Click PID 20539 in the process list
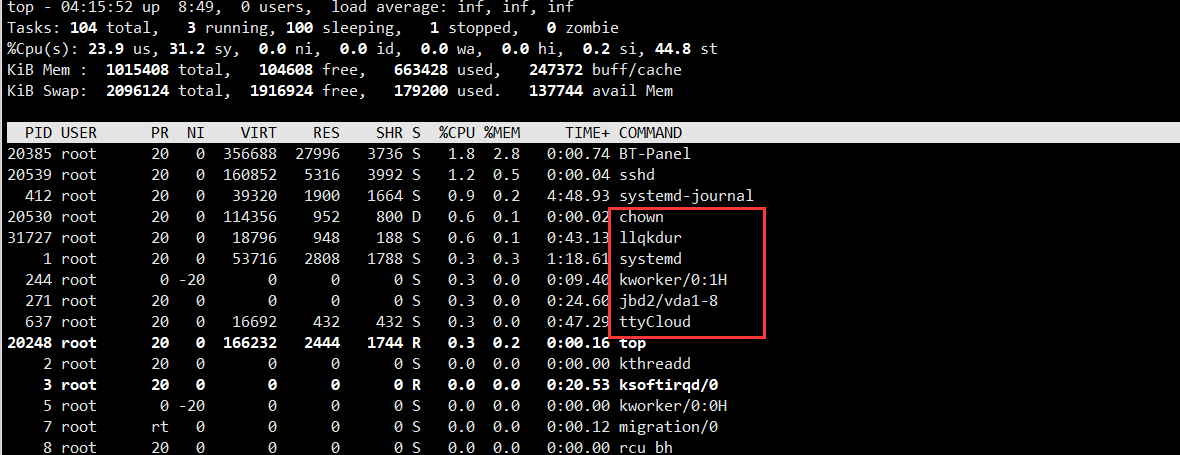Viewport: 1180px width, 455px height. pyautogui.click(x=29, y=174)
